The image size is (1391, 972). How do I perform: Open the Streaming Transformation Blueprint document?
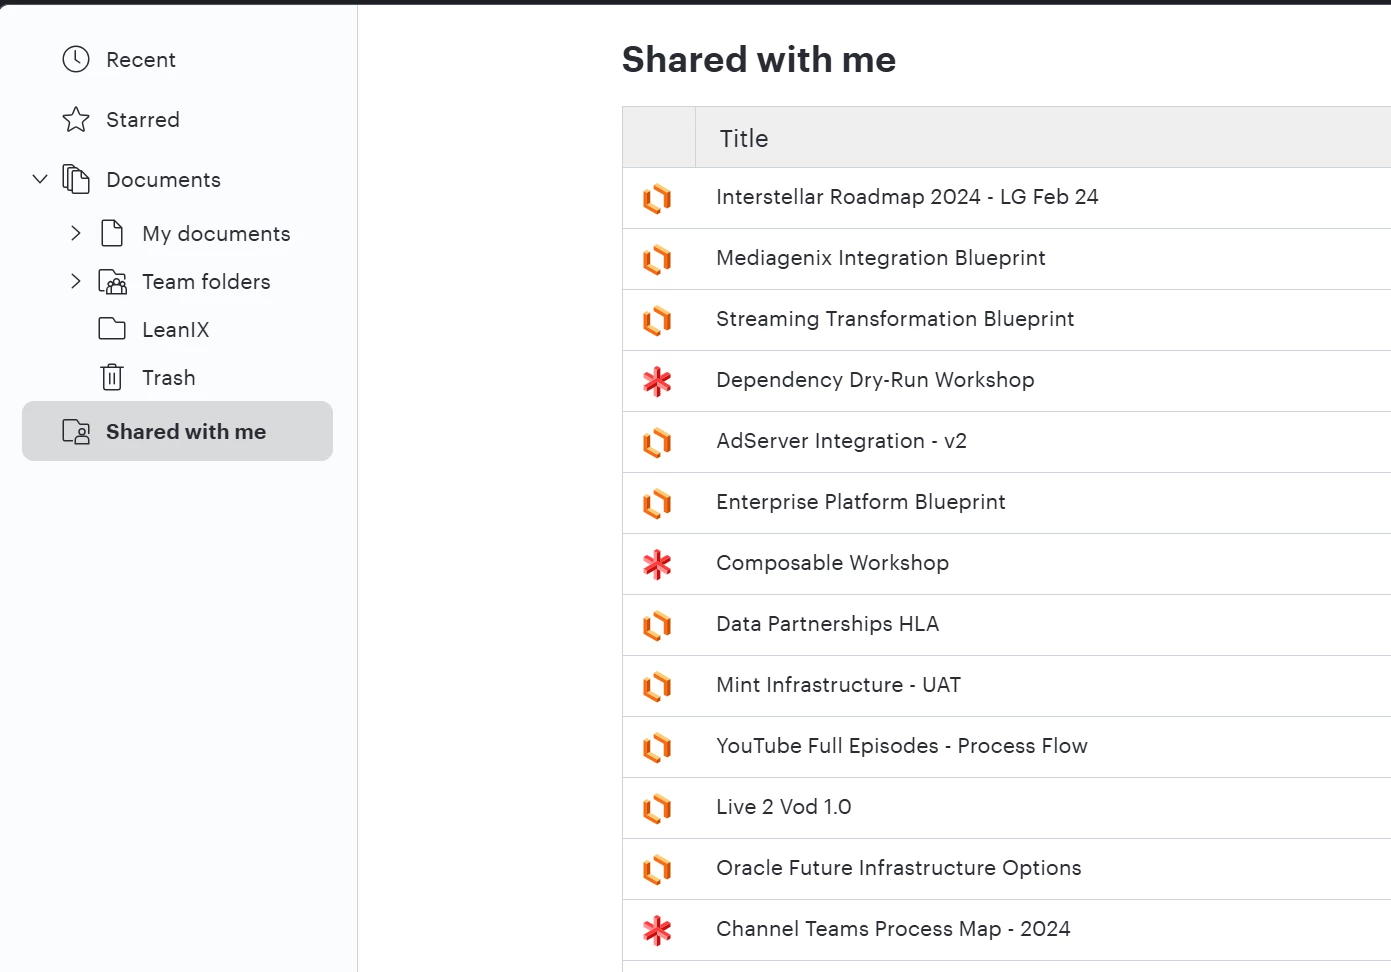pyautogui.click(x=895, y=319)
